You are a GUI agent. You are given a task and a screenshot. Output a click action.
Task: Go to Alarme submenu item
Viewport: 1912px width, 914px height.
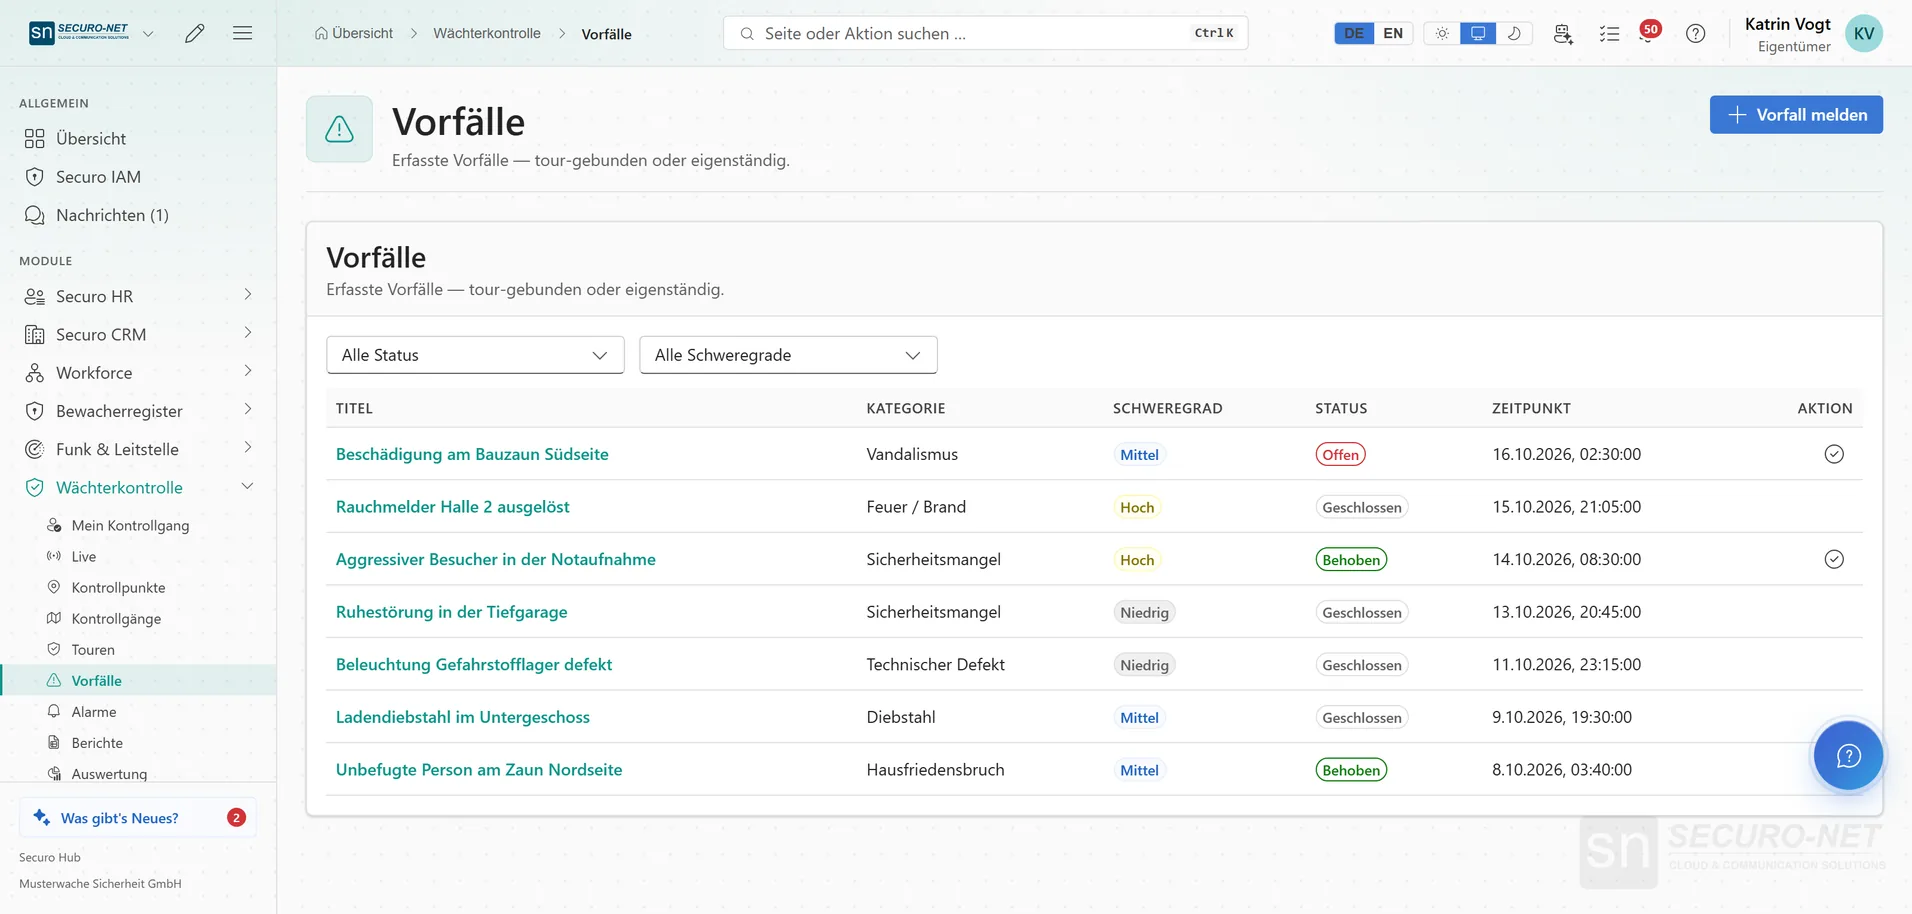click(x=94, y=711)
